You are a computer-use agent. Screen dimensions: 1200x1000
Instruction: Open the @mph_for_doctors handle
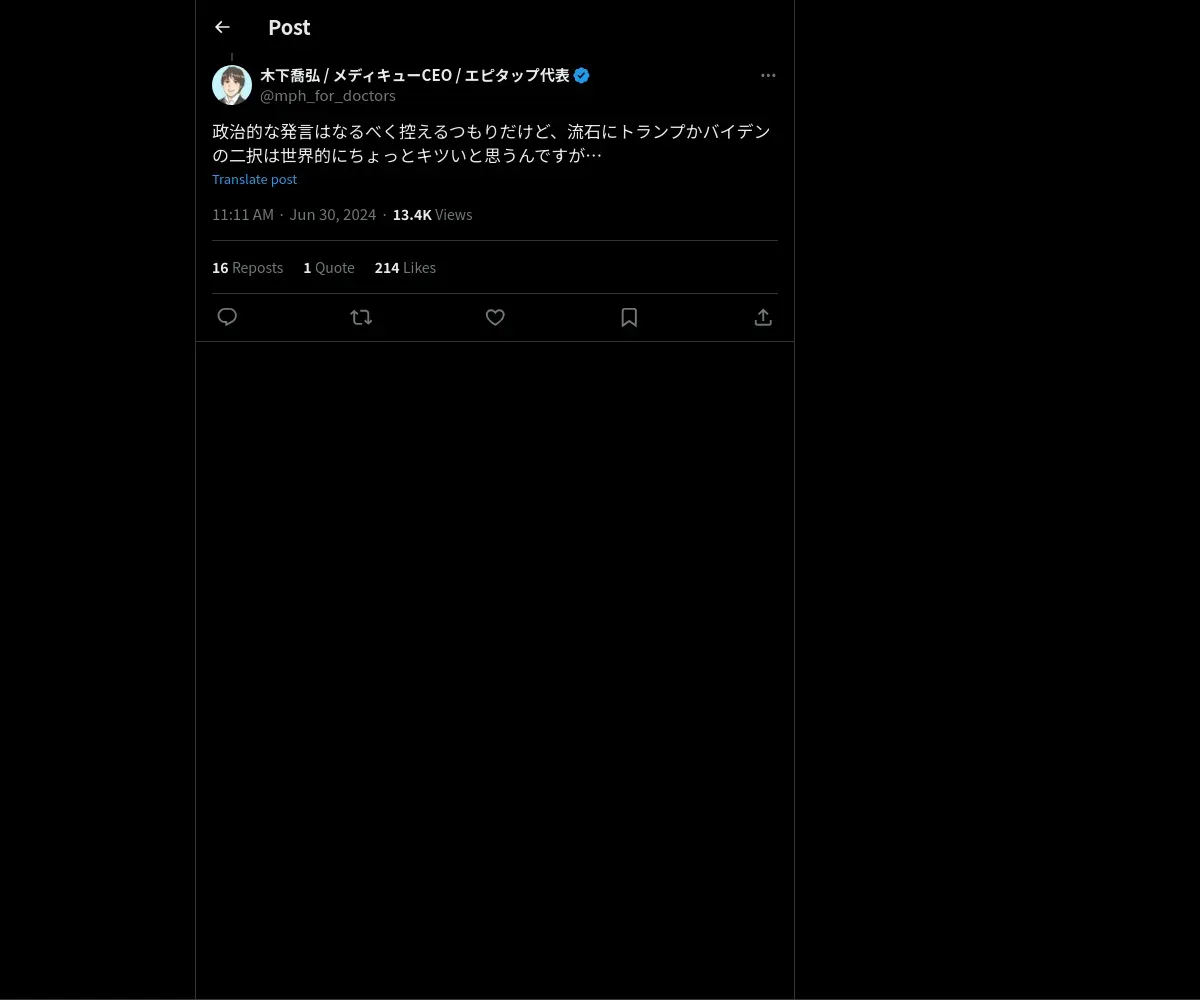328,96
